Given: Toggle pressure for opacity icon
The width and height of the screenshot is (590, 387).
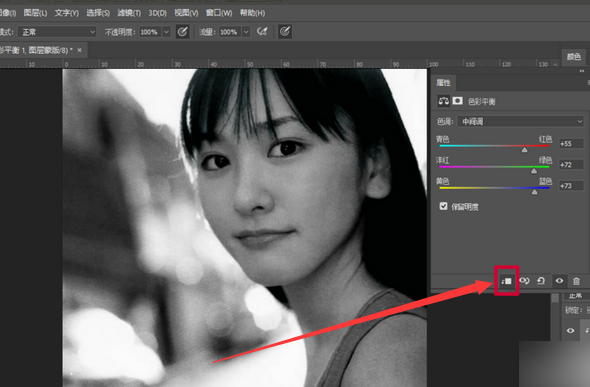Looking at the screenshot, I should (x=182, y=32).
